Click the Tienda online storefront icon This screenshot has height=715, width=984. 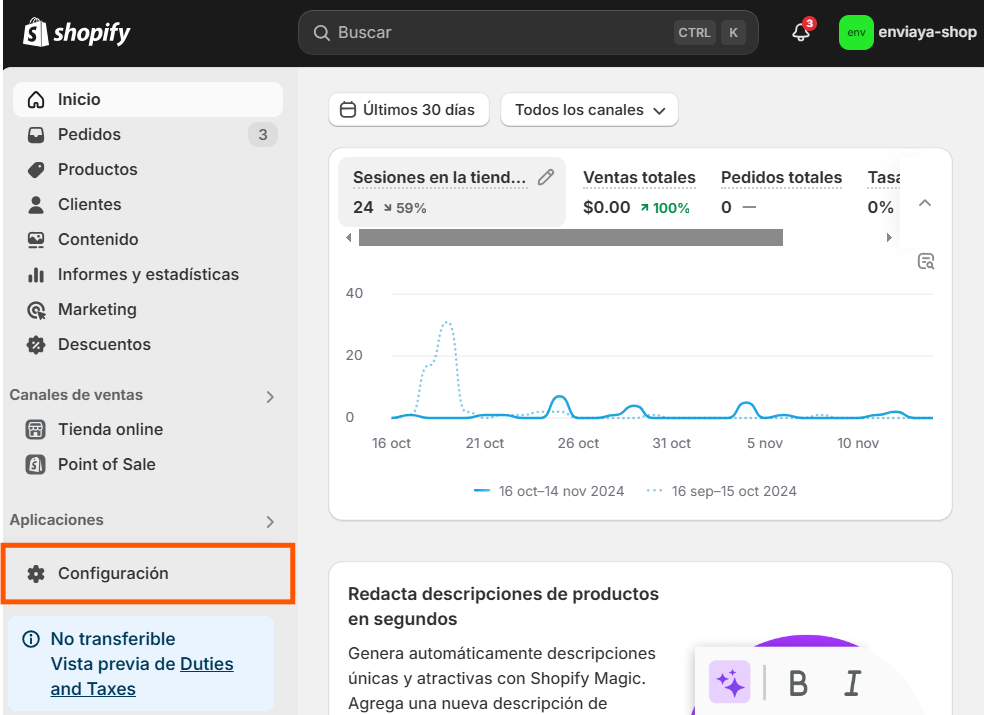click(x=35, y=429)
